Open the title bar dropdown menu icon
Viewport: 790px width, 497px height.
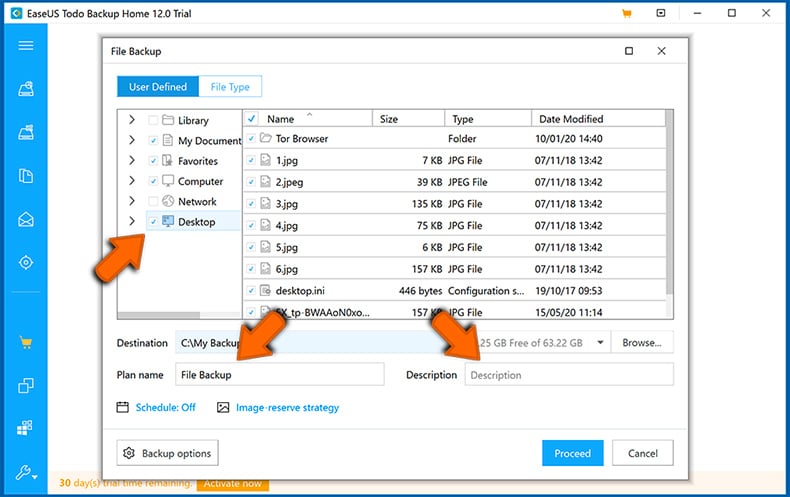(x=661, y=13)
